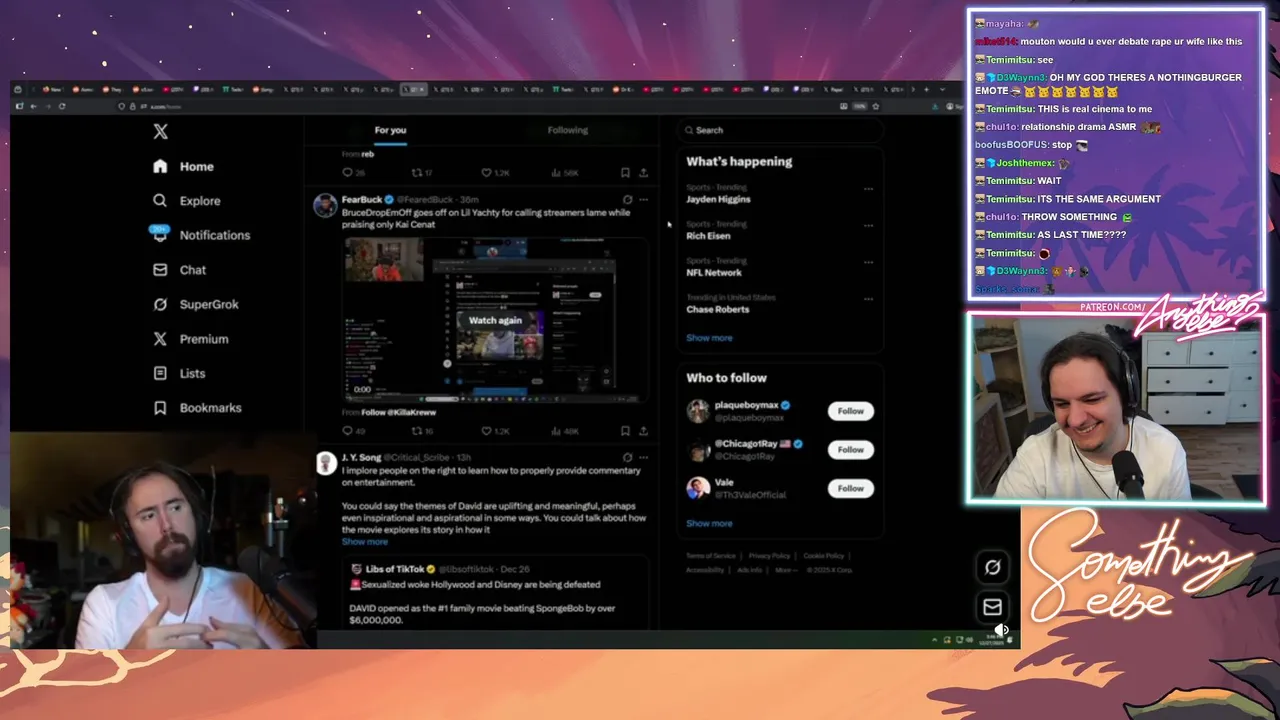Open FearBuck's profile avatar
The height and width of the screenshot is (720, 1280).
[x=325, y=206]
